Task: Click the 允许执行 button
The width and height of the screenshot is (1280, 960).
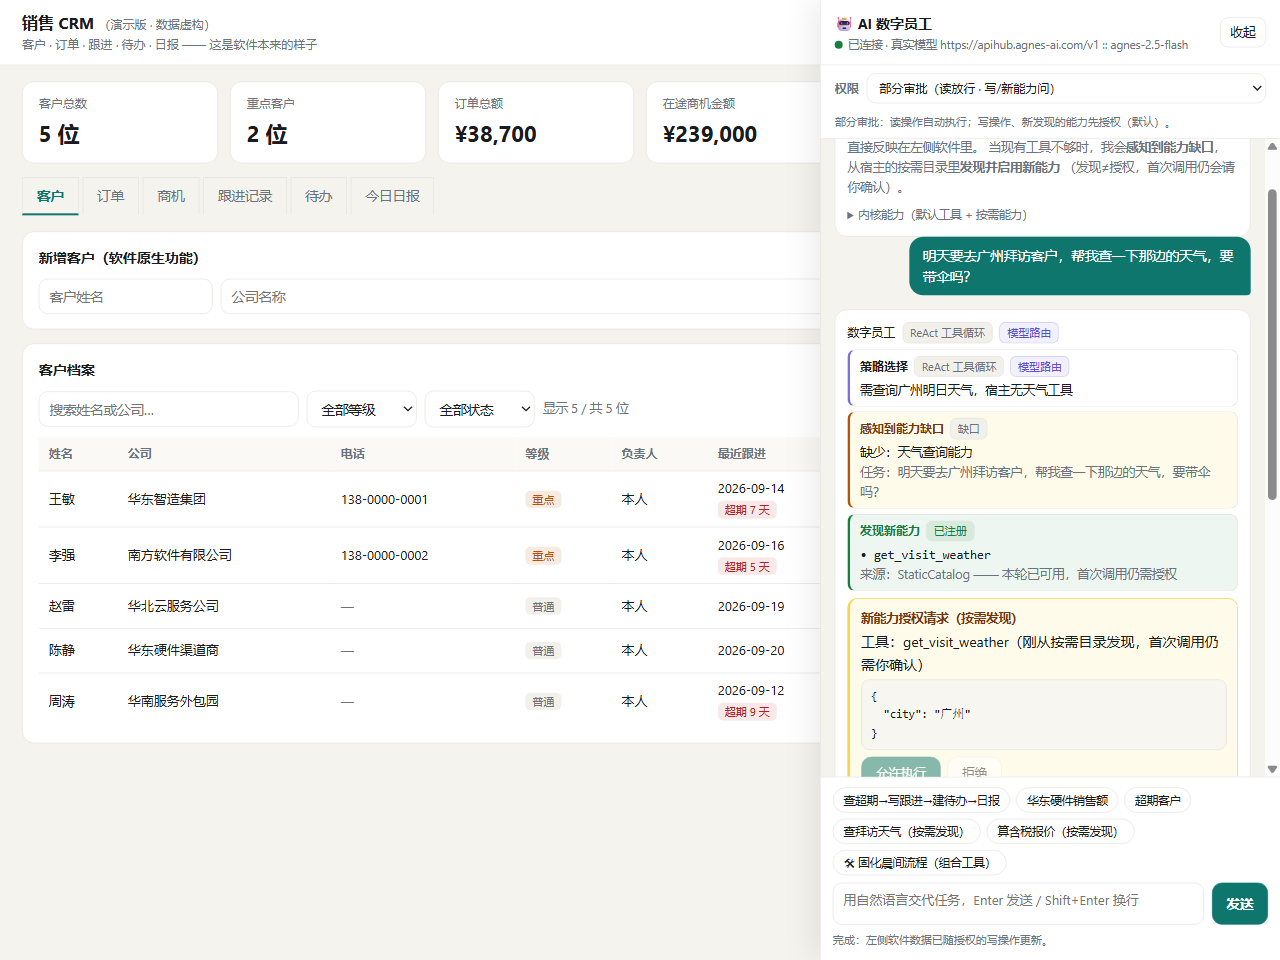Action: 901,768
